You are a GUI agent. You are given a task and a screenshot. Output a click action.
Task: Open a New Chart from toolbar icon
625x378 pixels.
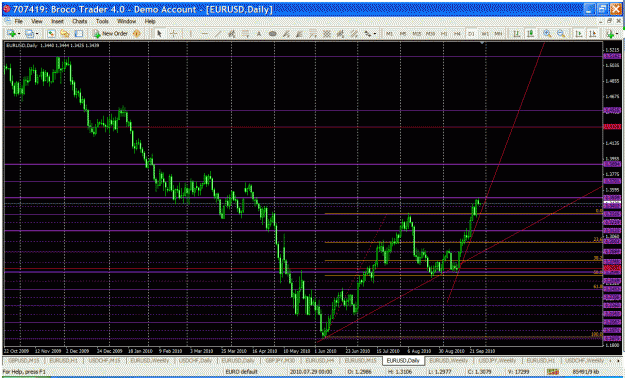click(11, 34)
